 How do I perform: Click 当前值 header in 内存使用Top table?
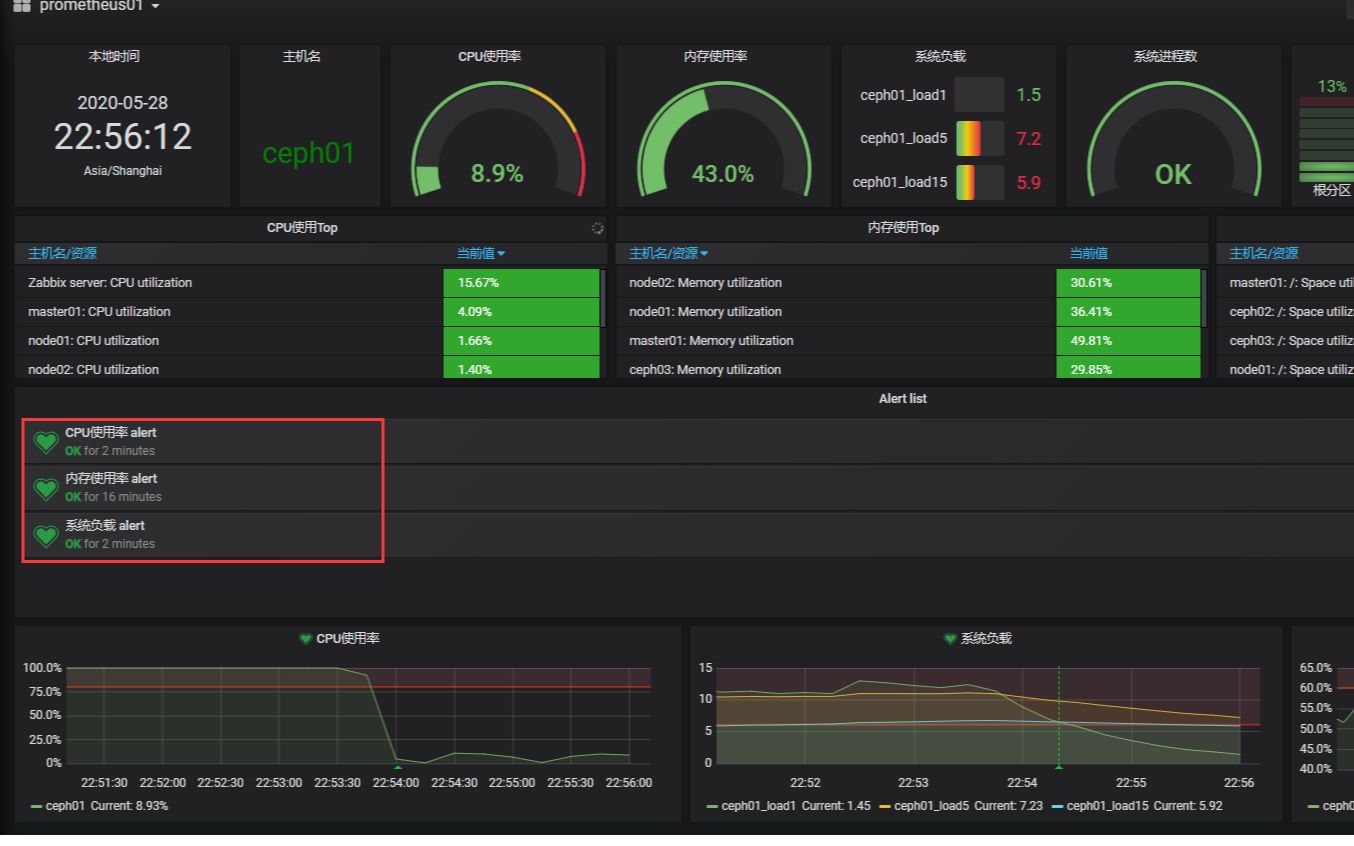click(1089, 254)
